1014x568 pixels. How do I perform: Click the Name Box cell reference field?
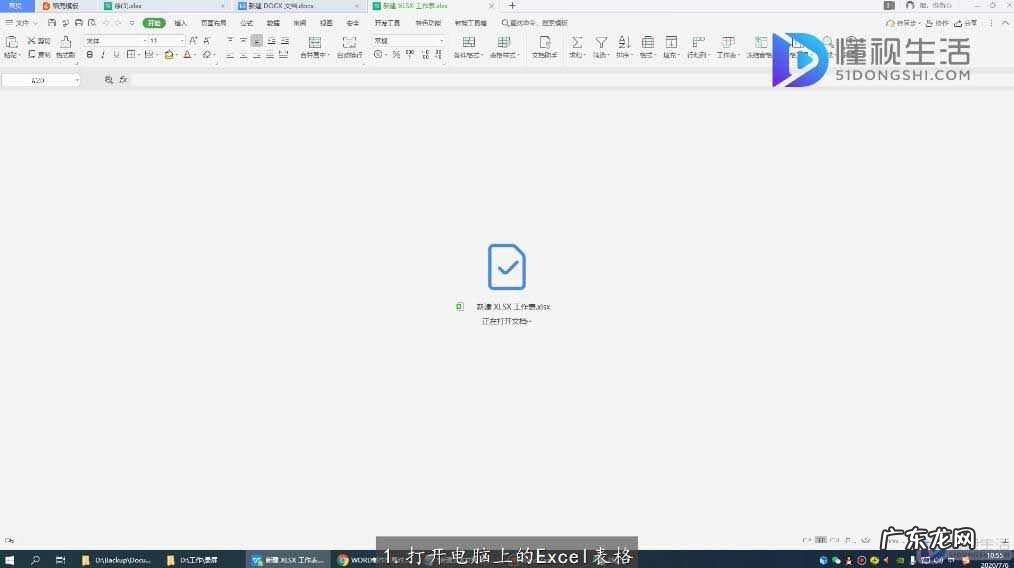click(40, 79)
